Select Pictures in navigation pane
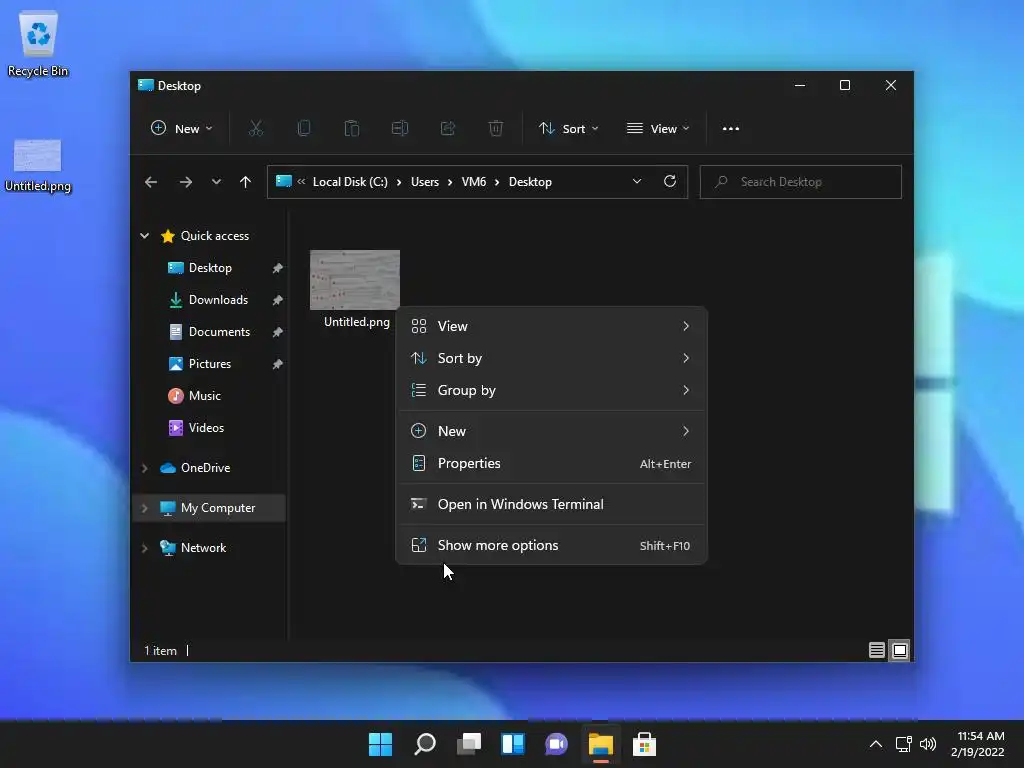 click(209, 364)
